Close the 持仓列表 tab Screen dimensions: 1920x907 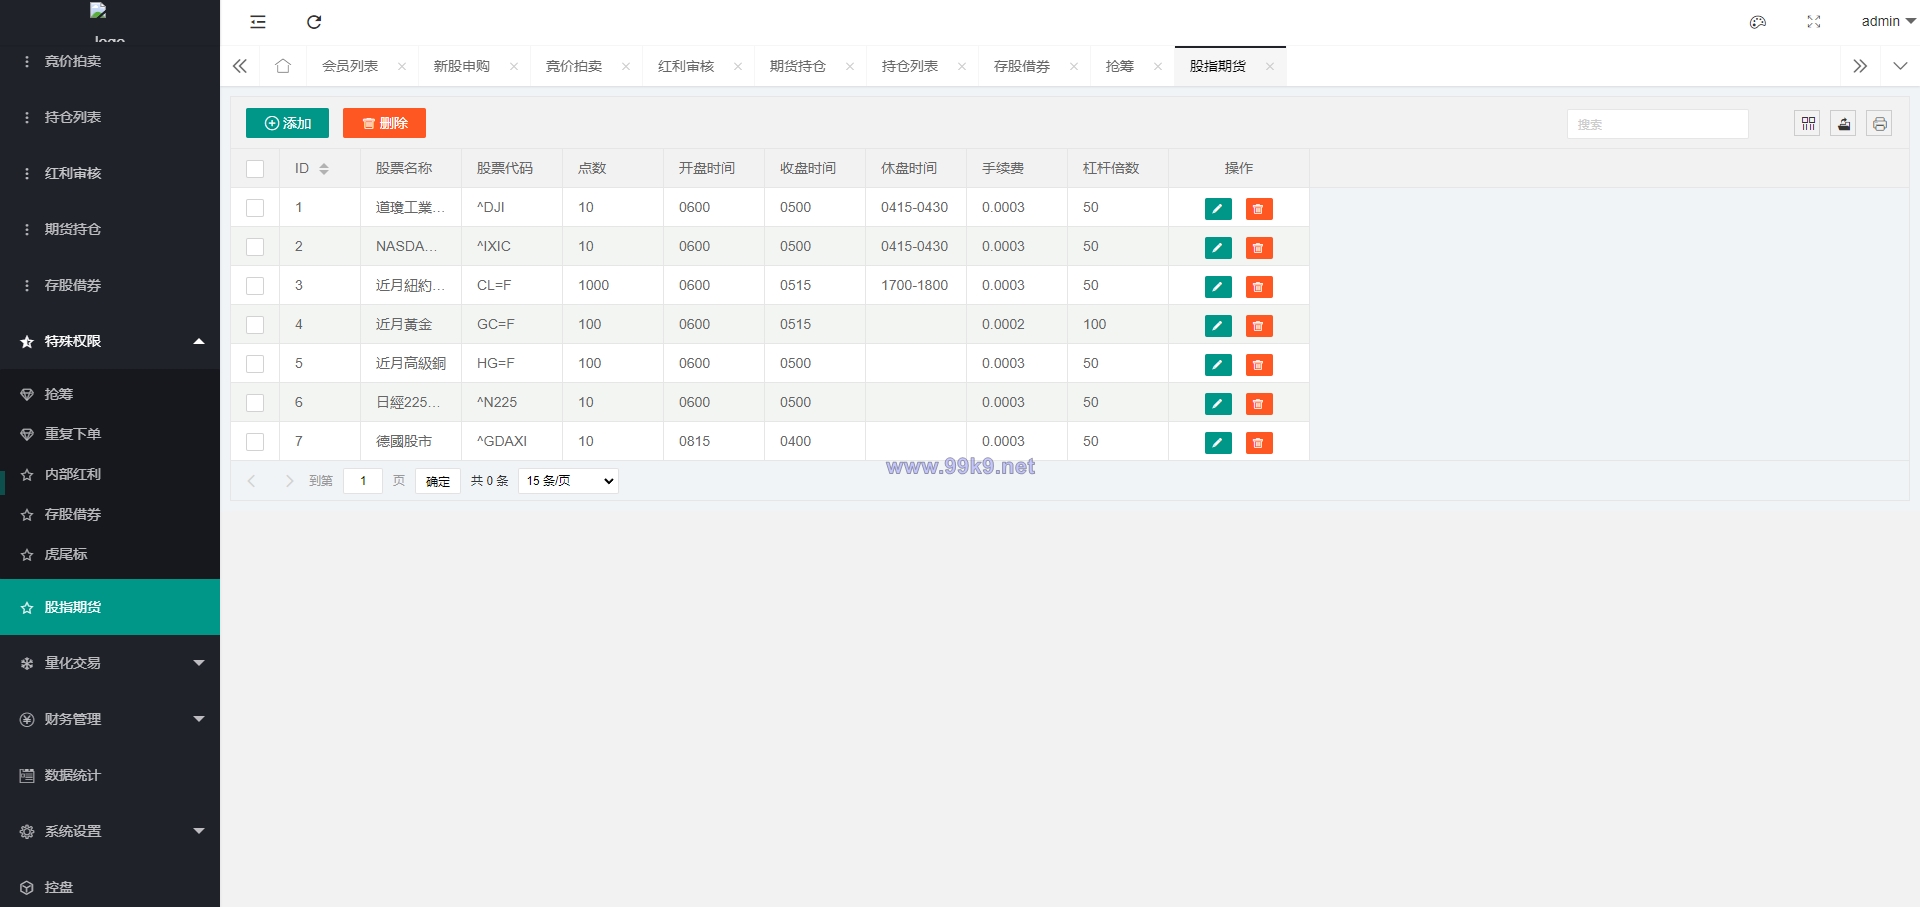click(962, 67)
